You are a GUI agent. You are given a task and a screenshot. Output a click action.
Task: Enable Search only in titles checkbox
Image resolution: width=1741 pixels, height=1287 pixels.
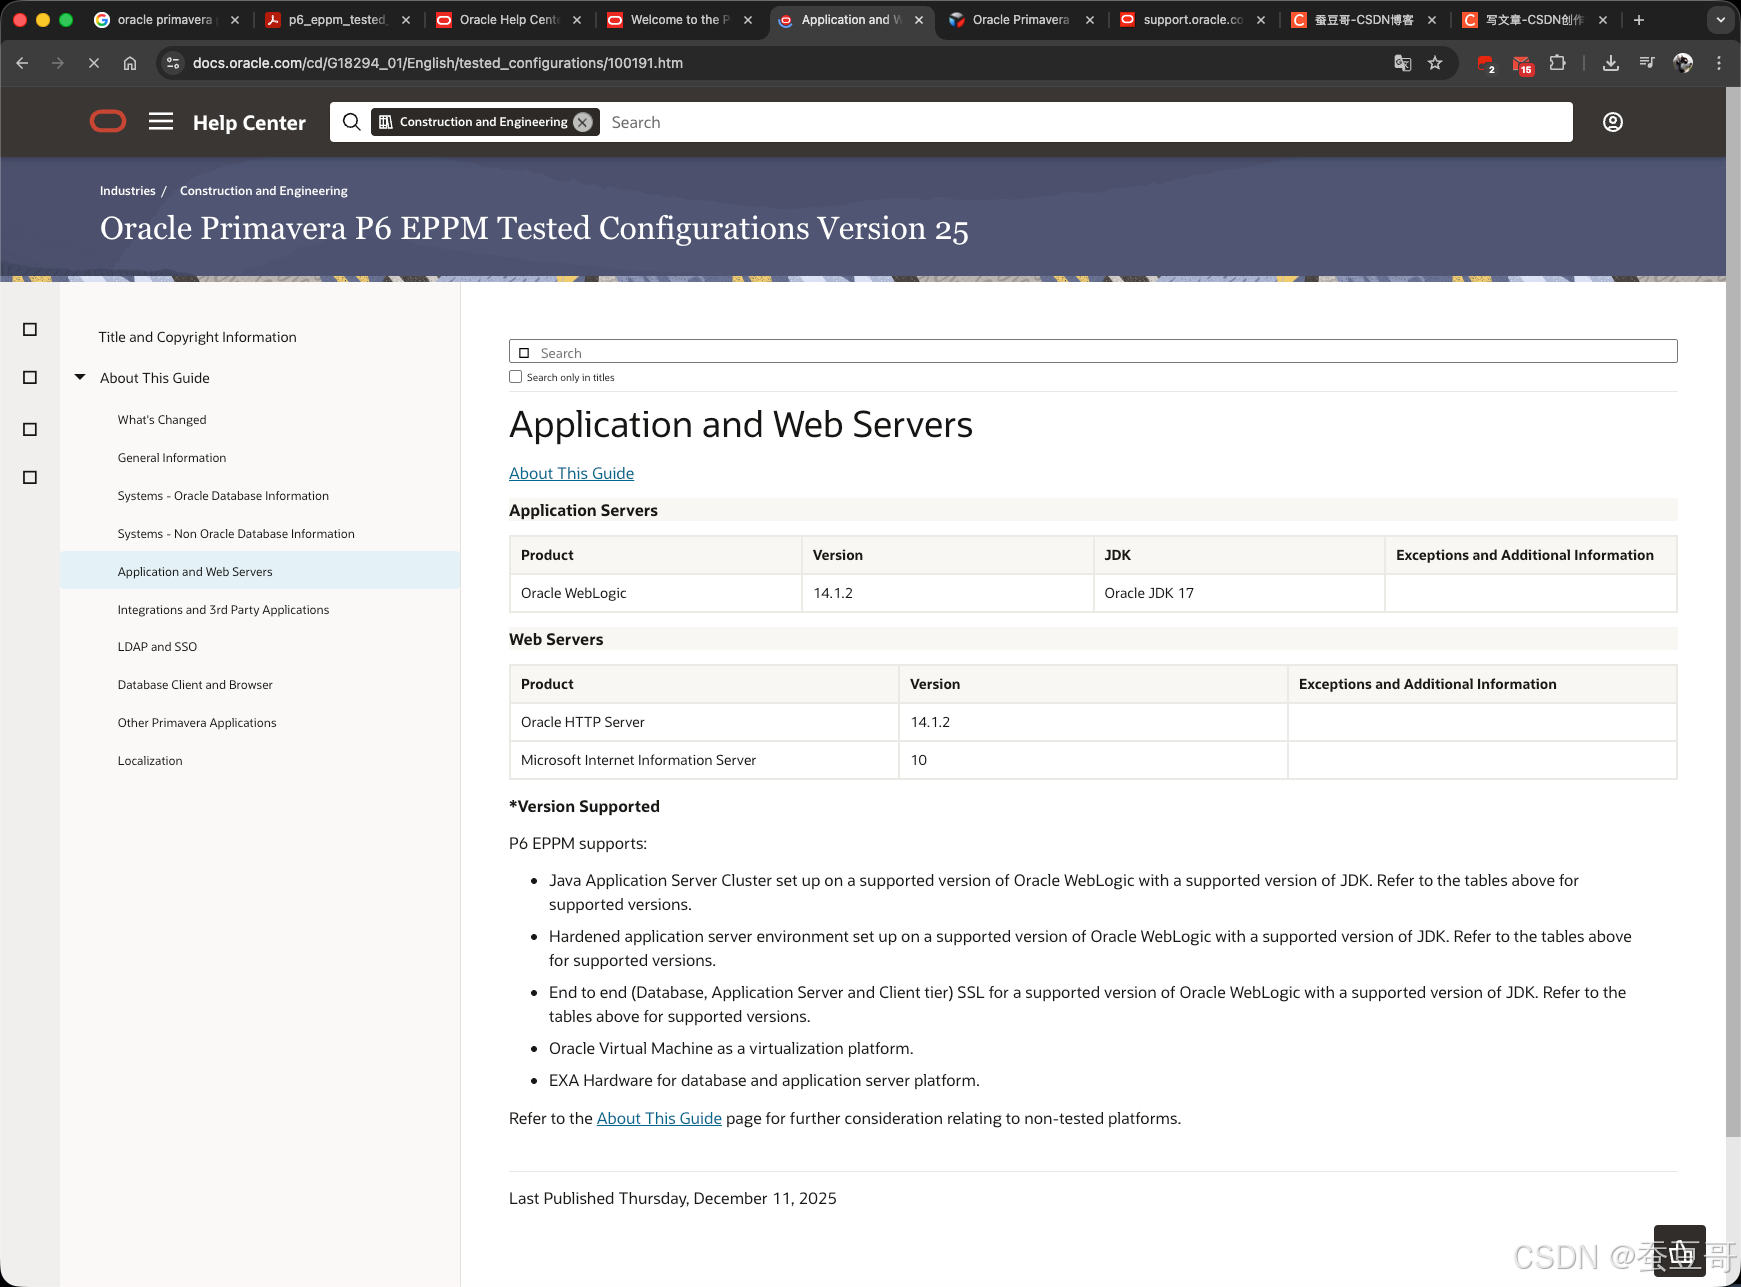(516, 377)
